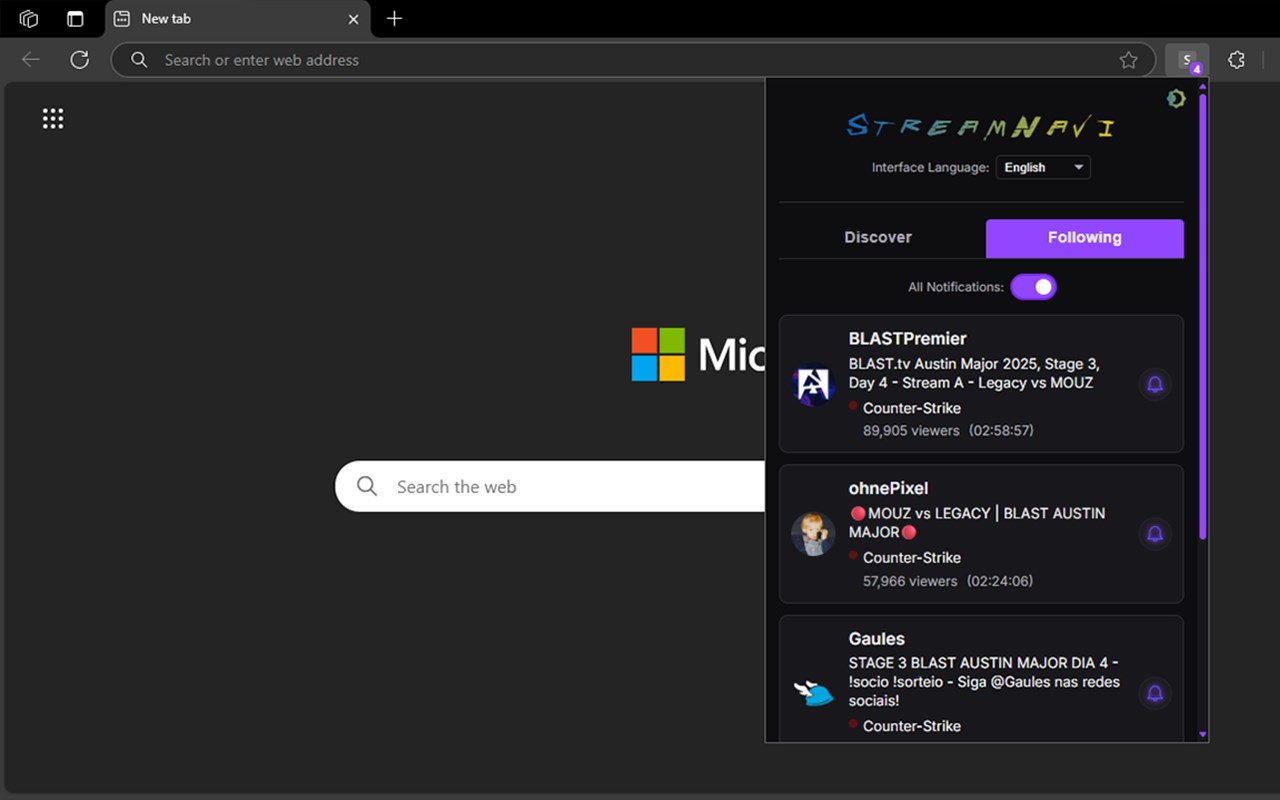1280x800 pixels.
Task: Open the StreamNavi extension icon in toolbar
Action: point(1187,60)
